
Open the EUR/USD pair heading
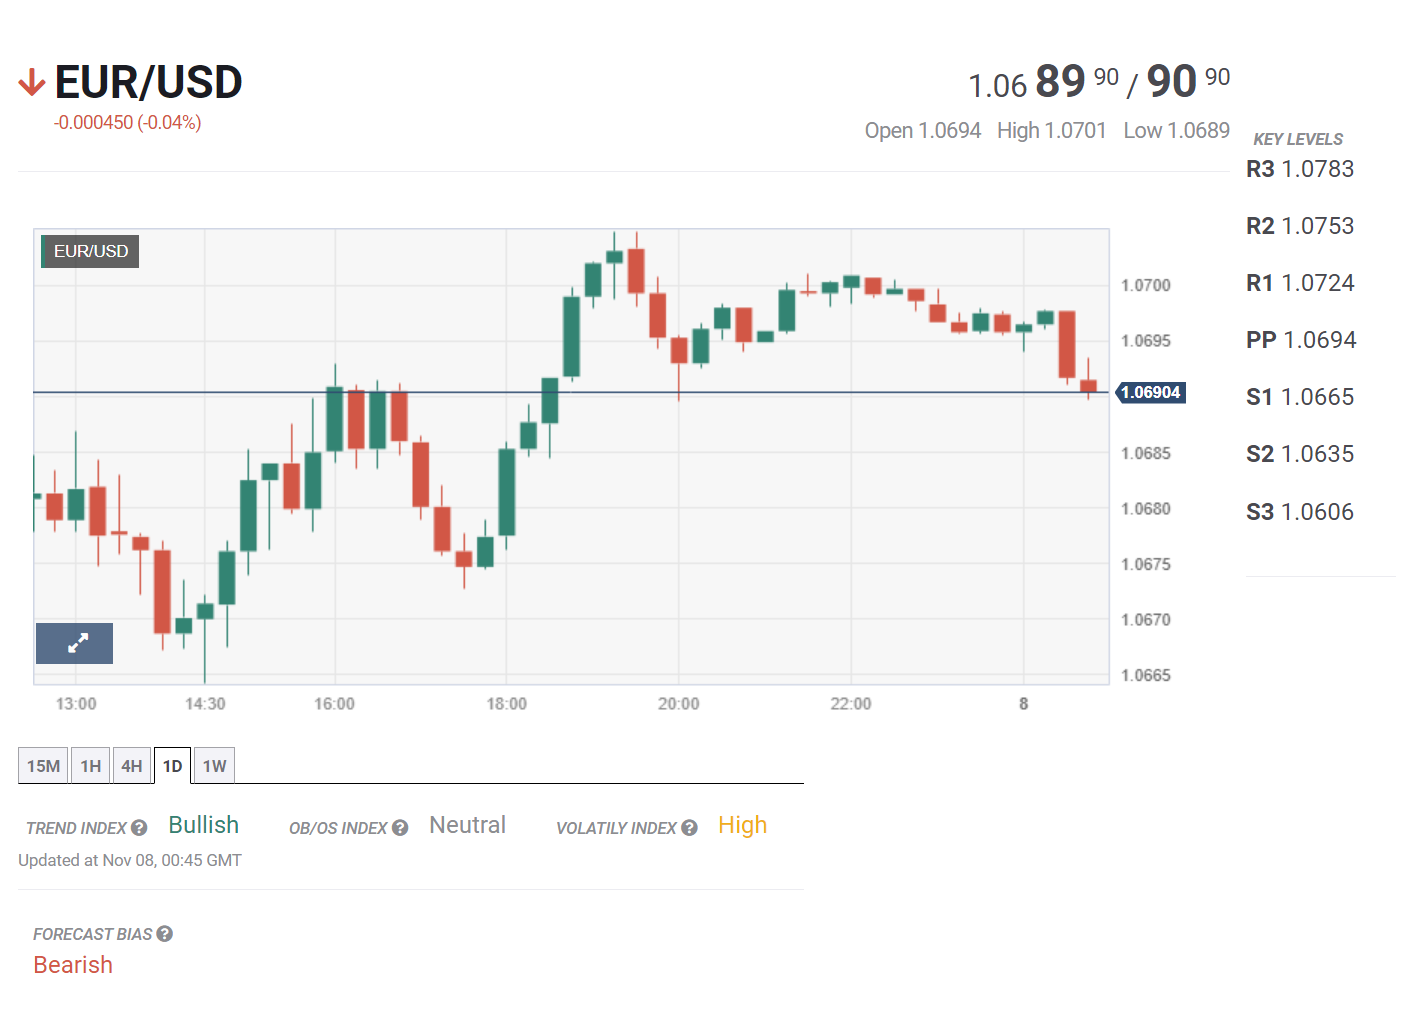point(148,82)
